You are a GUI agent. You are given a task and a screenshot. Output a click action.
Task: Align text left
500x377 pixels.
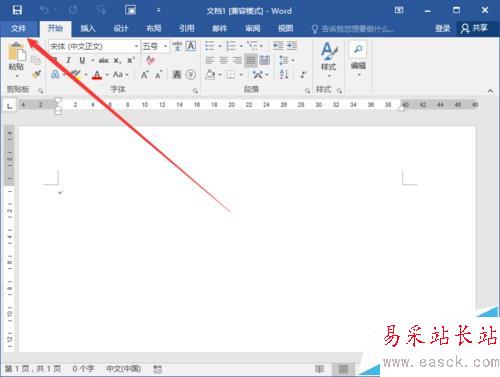[210, 60]
